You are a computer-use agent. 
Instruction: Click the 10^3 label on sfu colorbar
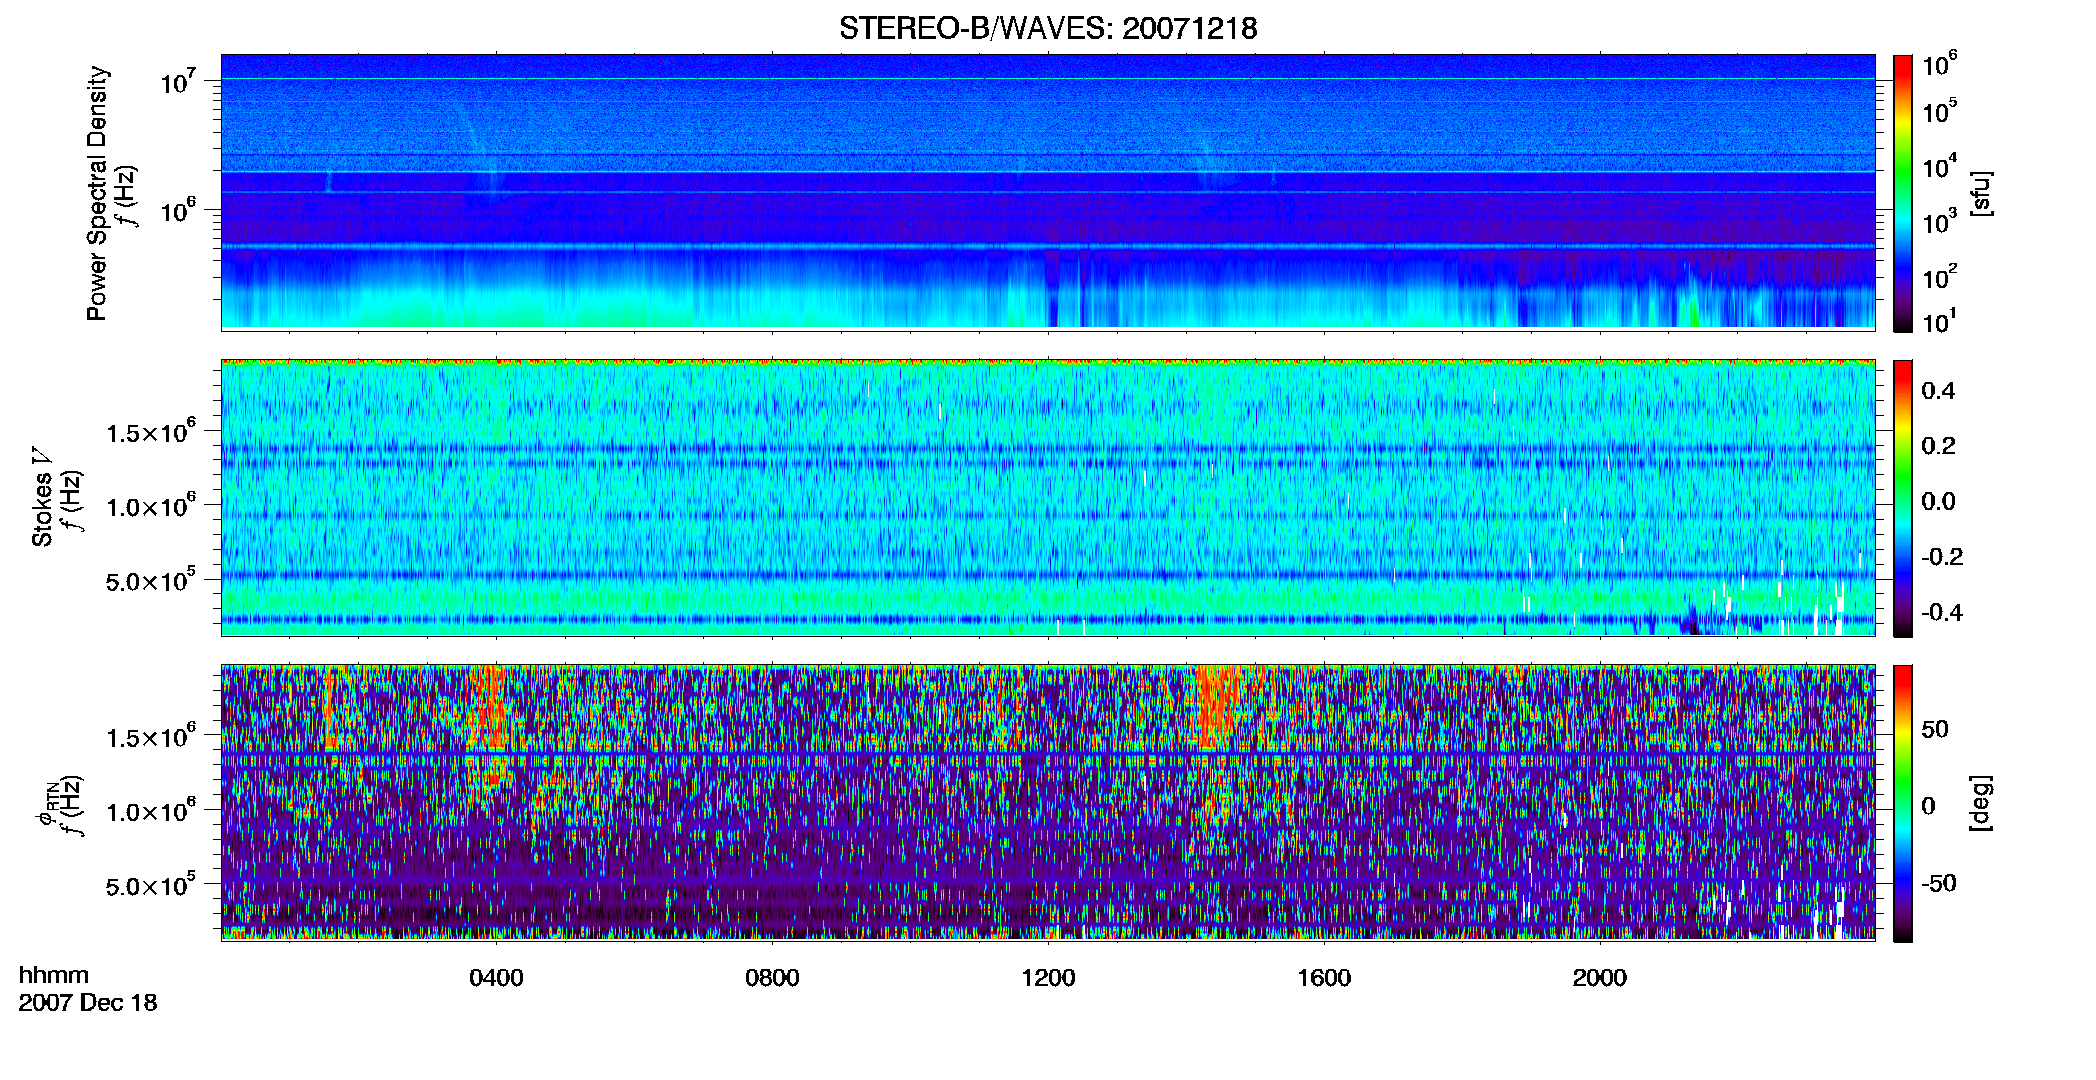point(1939,221)
